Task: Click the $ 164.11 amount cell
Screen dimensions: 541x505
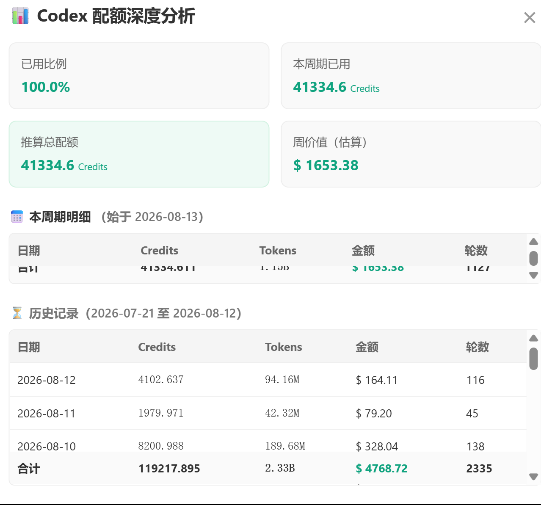Action: (x=376, y=380)
